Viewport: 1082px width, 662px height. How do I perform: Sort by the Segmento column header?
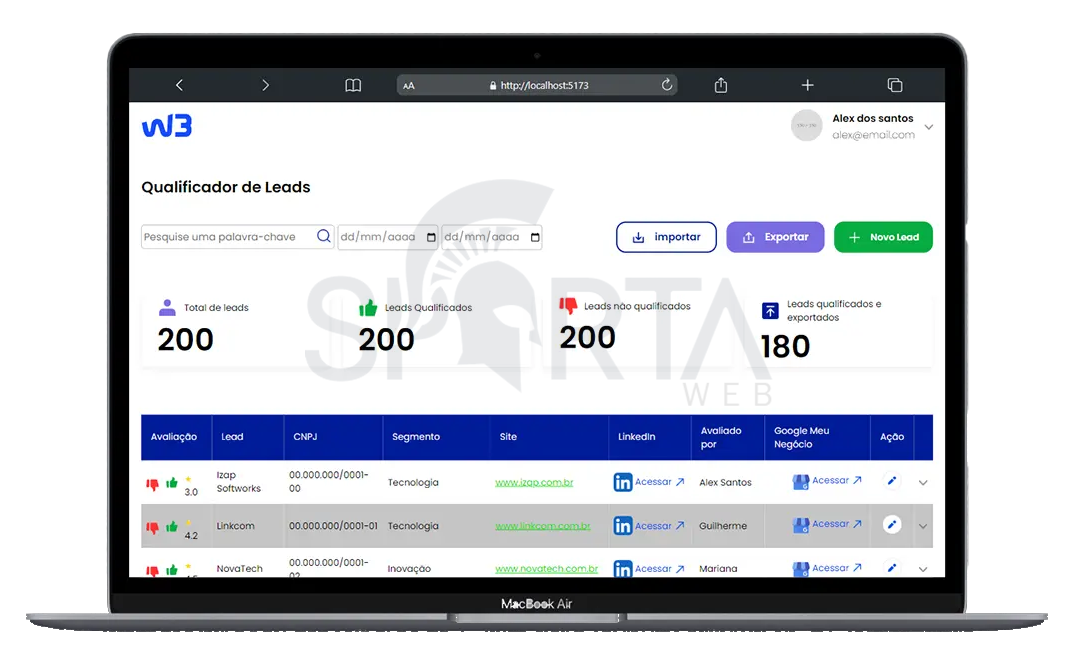415,437
